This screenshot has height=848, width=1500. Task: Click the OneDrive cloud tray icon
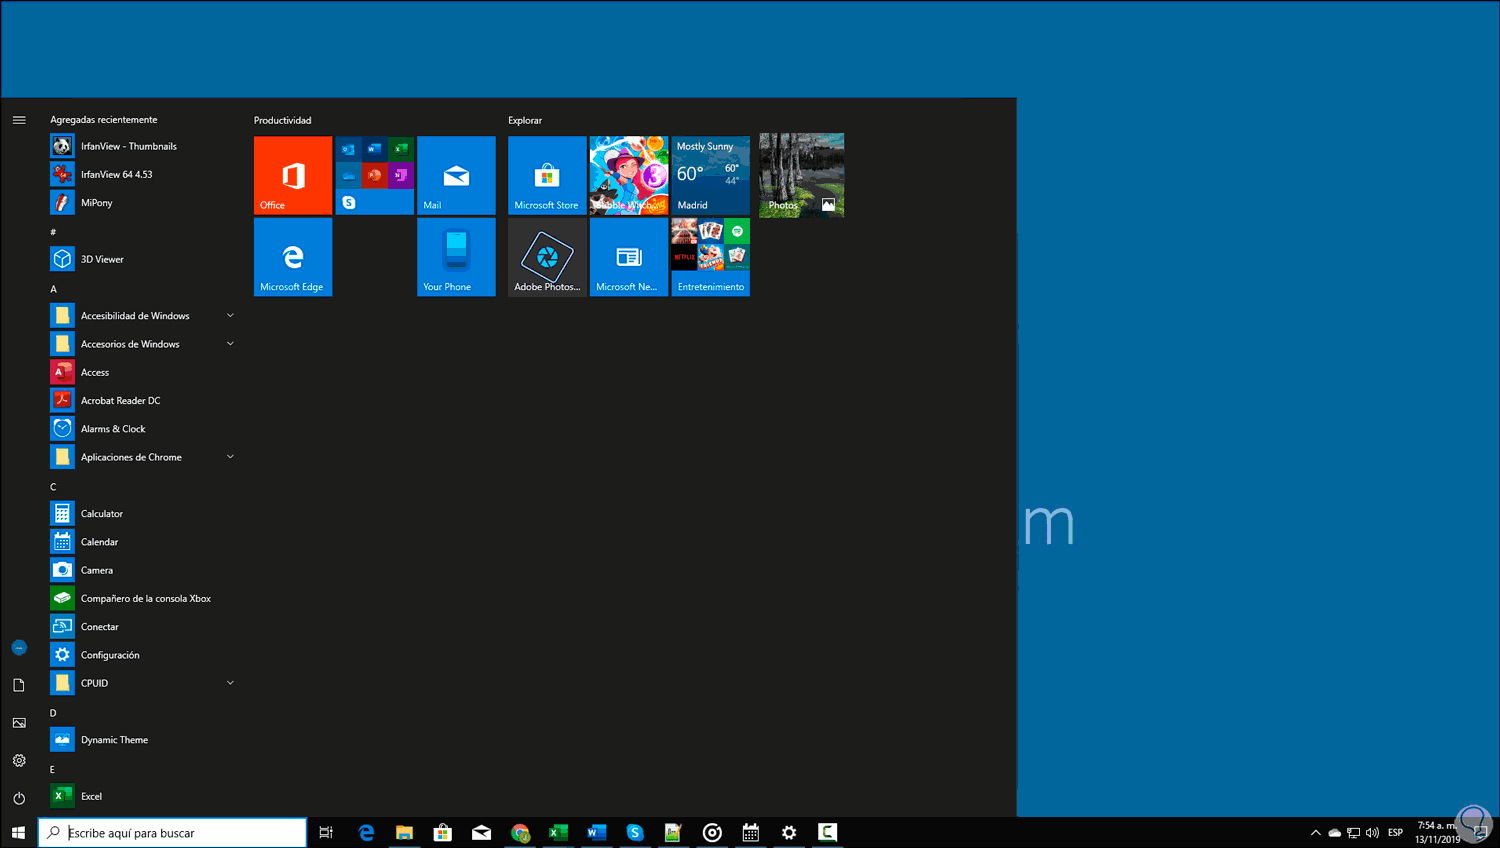[x=1334, y=832]
